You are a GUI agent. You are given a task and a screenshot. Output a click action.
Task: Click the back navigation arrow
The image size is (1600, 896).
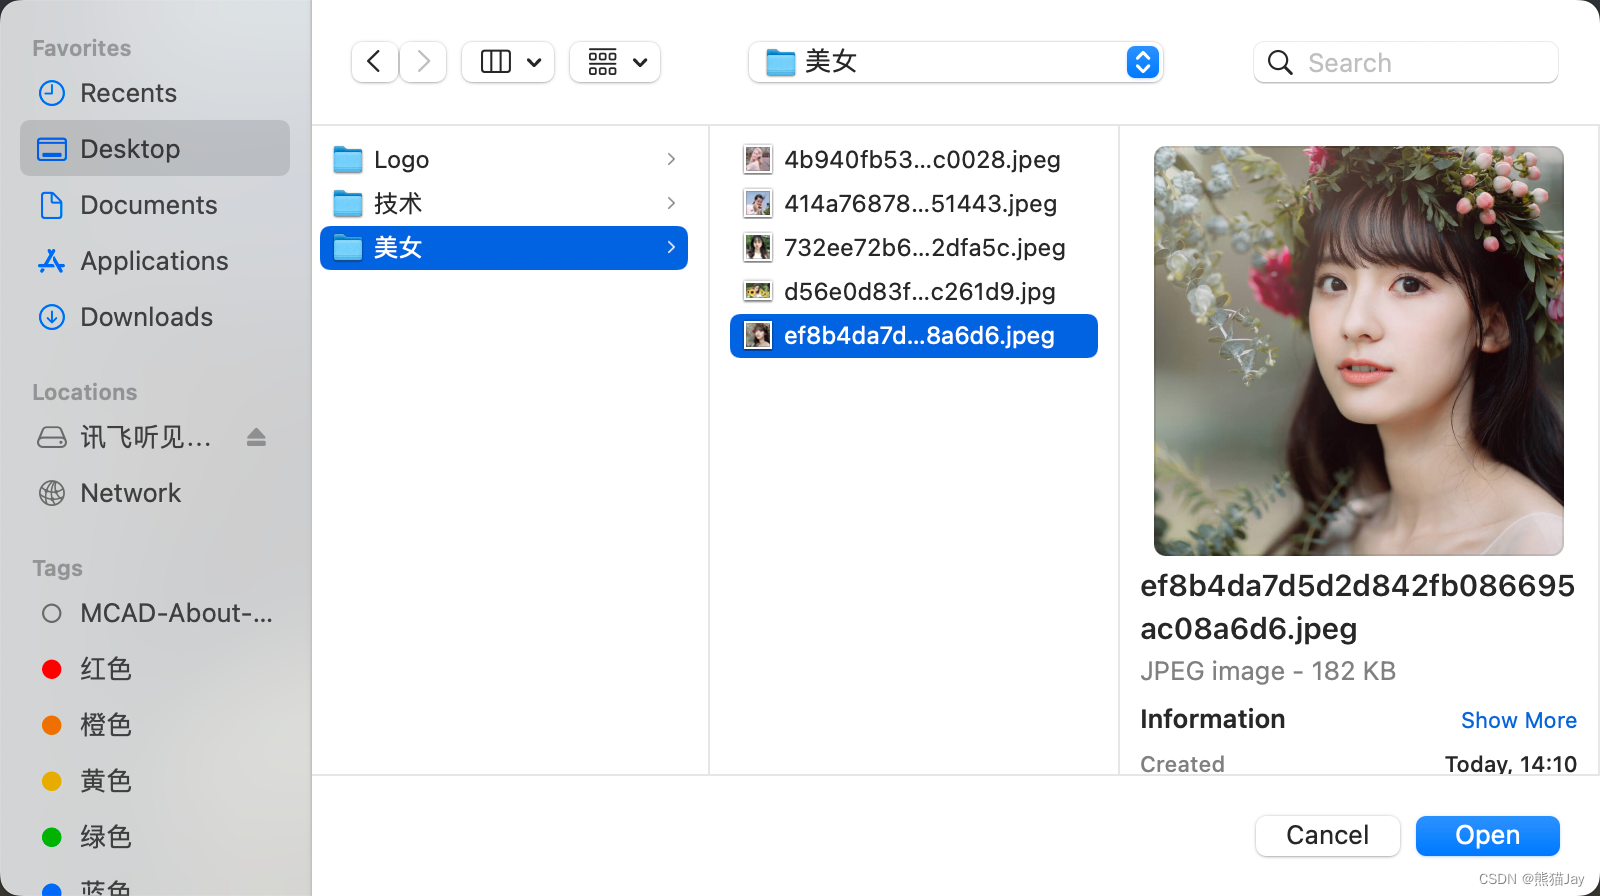(374, 62)
